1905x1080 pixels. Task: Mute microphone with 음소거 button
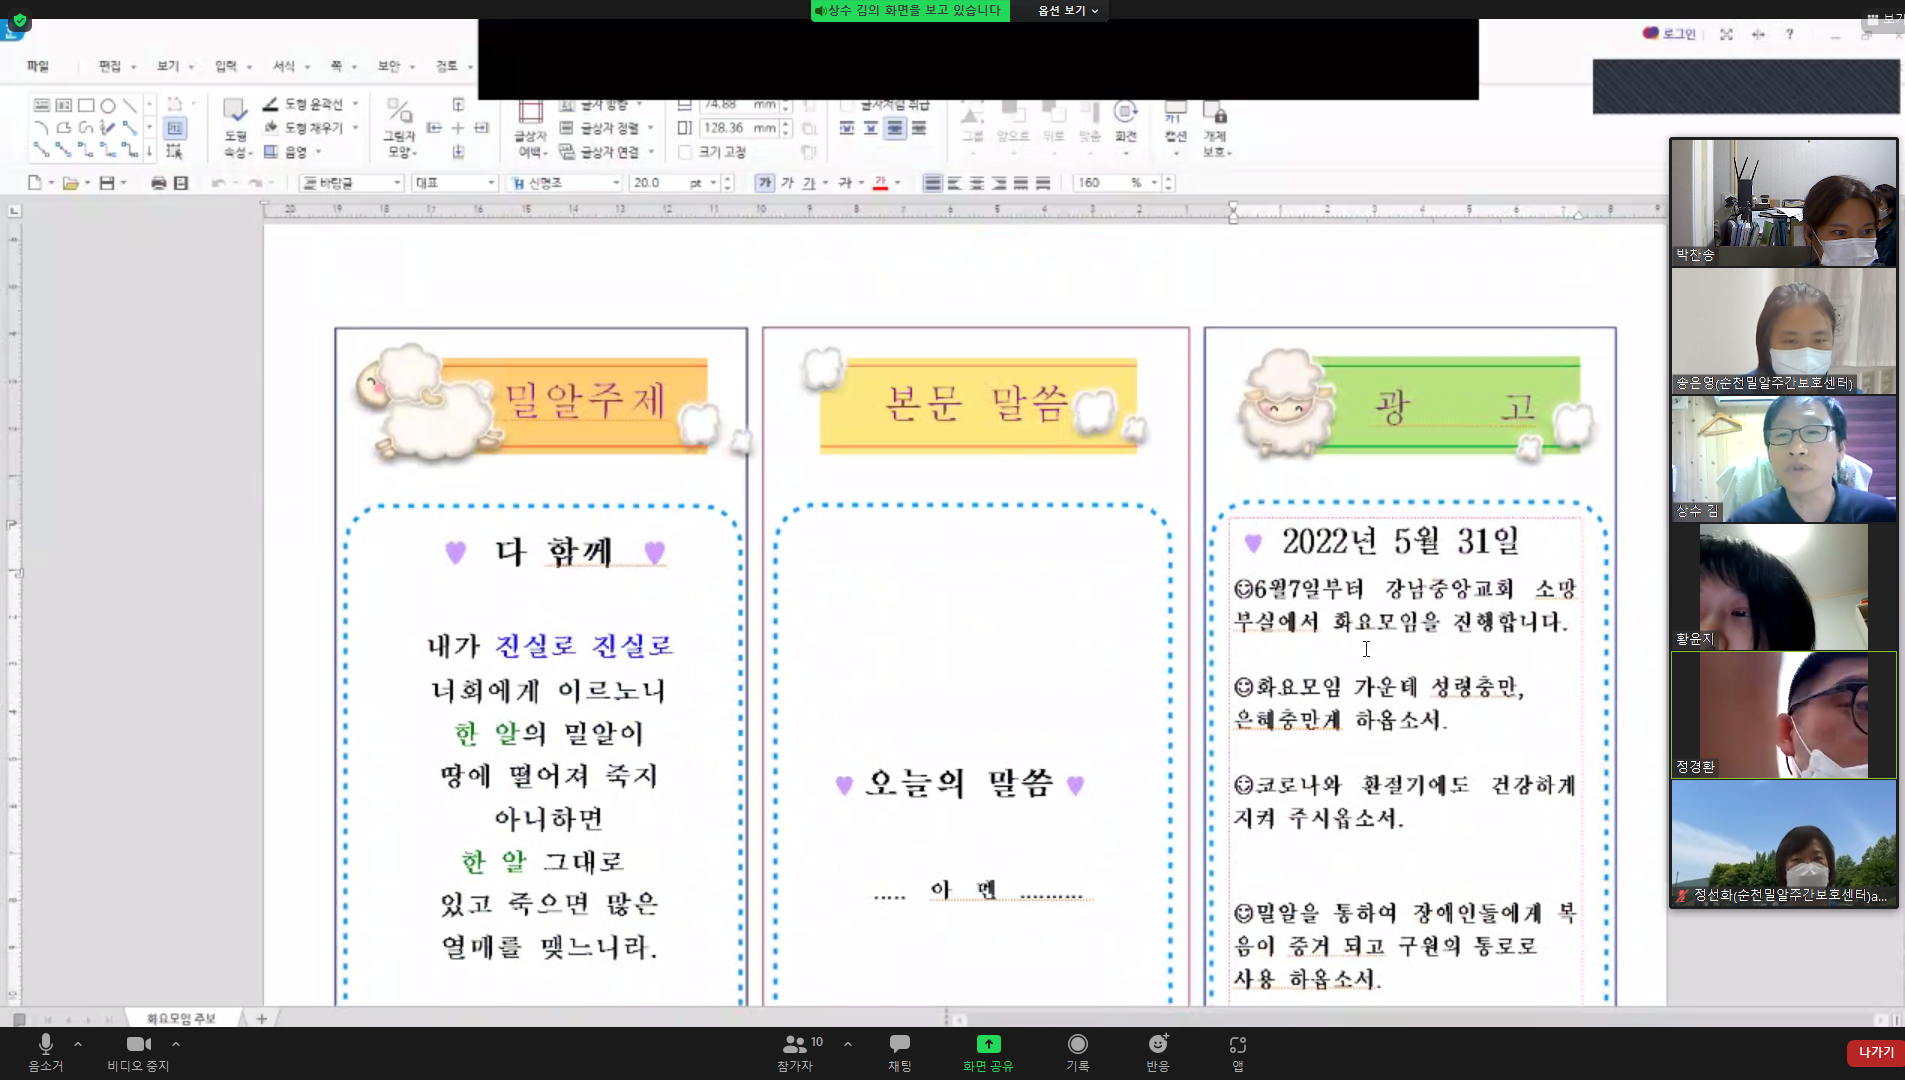point(45,1053)
